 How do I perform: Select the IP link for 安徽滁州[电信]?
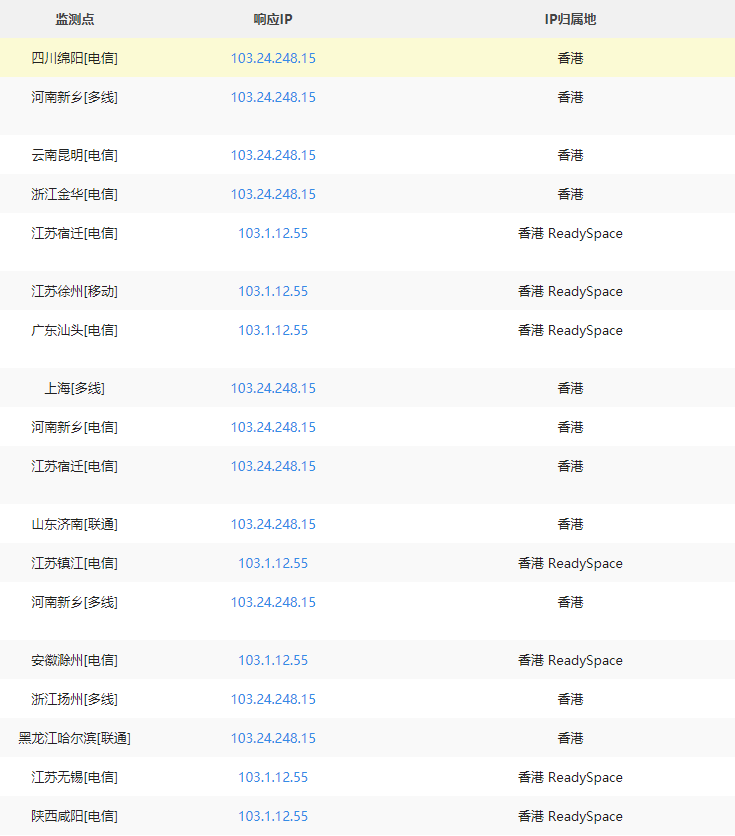click(x=273, y=660)
